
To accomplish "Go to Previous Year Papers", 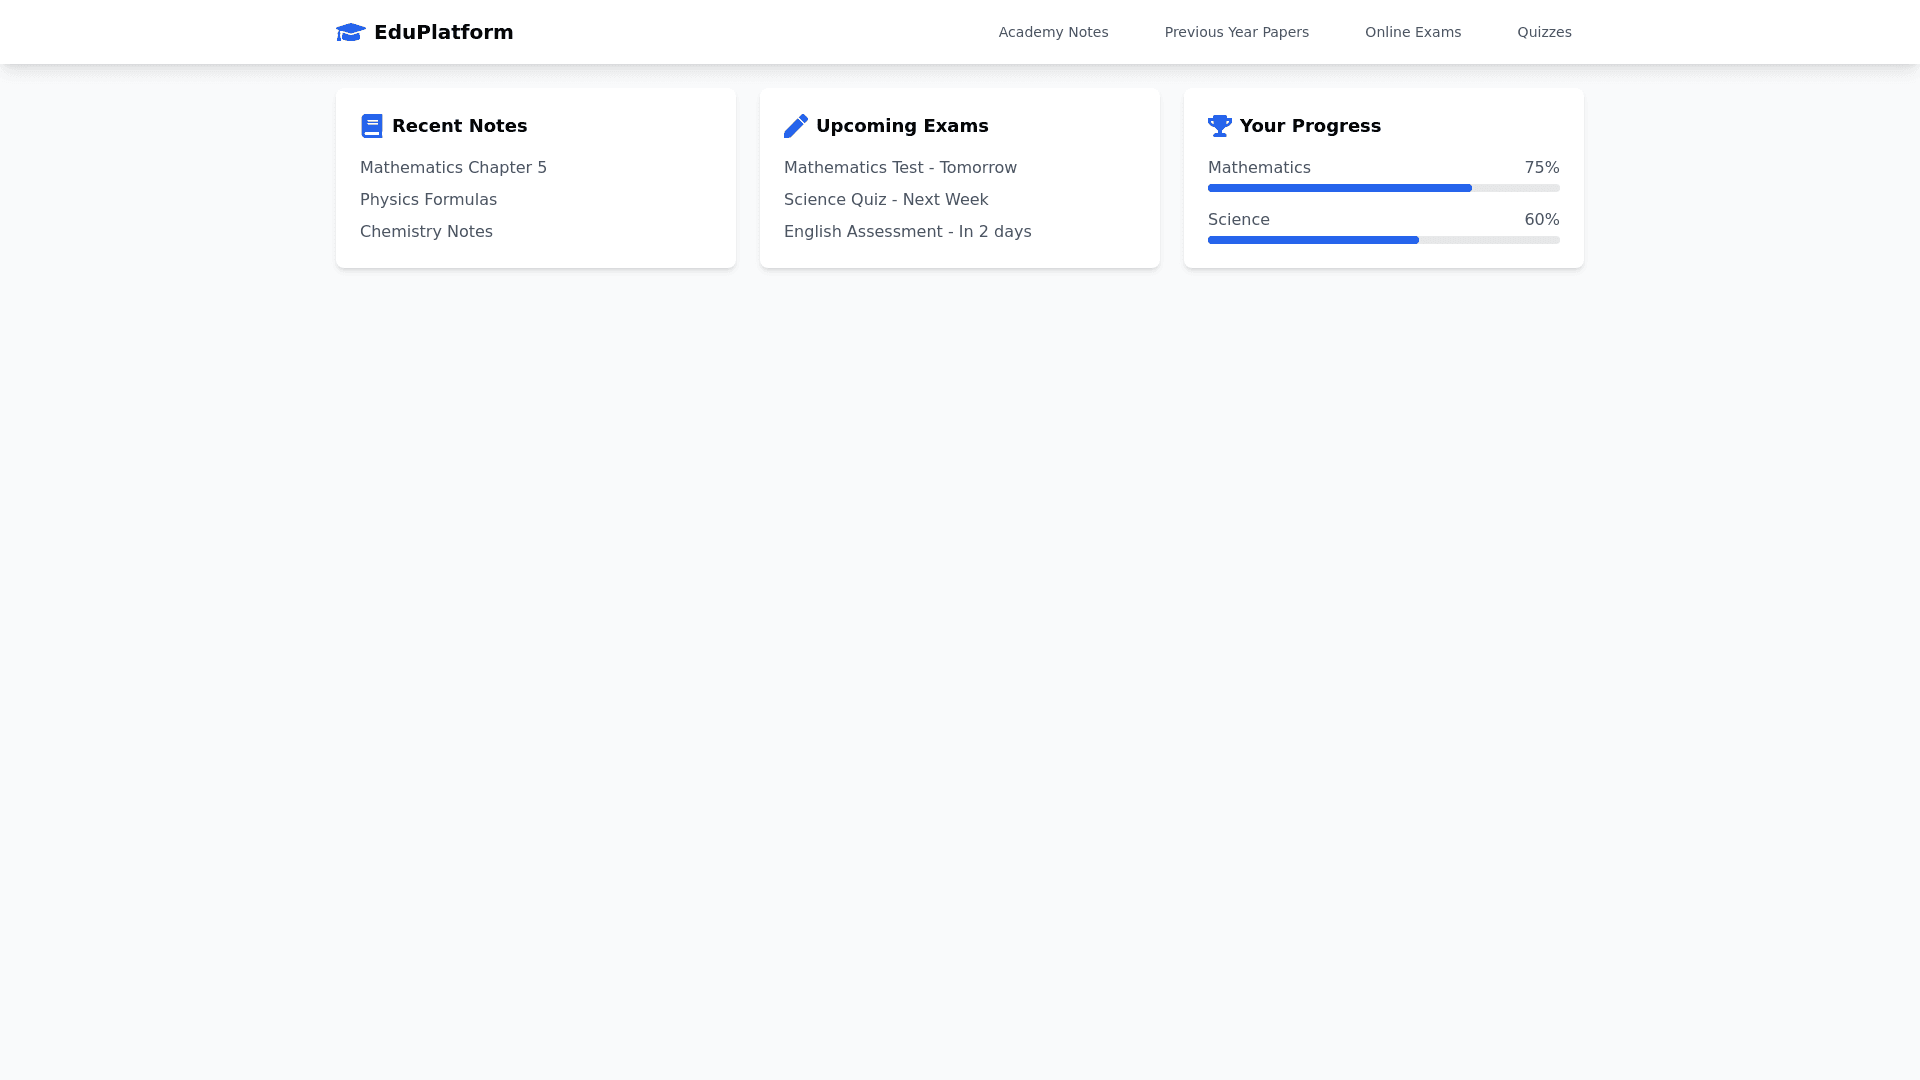I will [x=1236, y=32].
